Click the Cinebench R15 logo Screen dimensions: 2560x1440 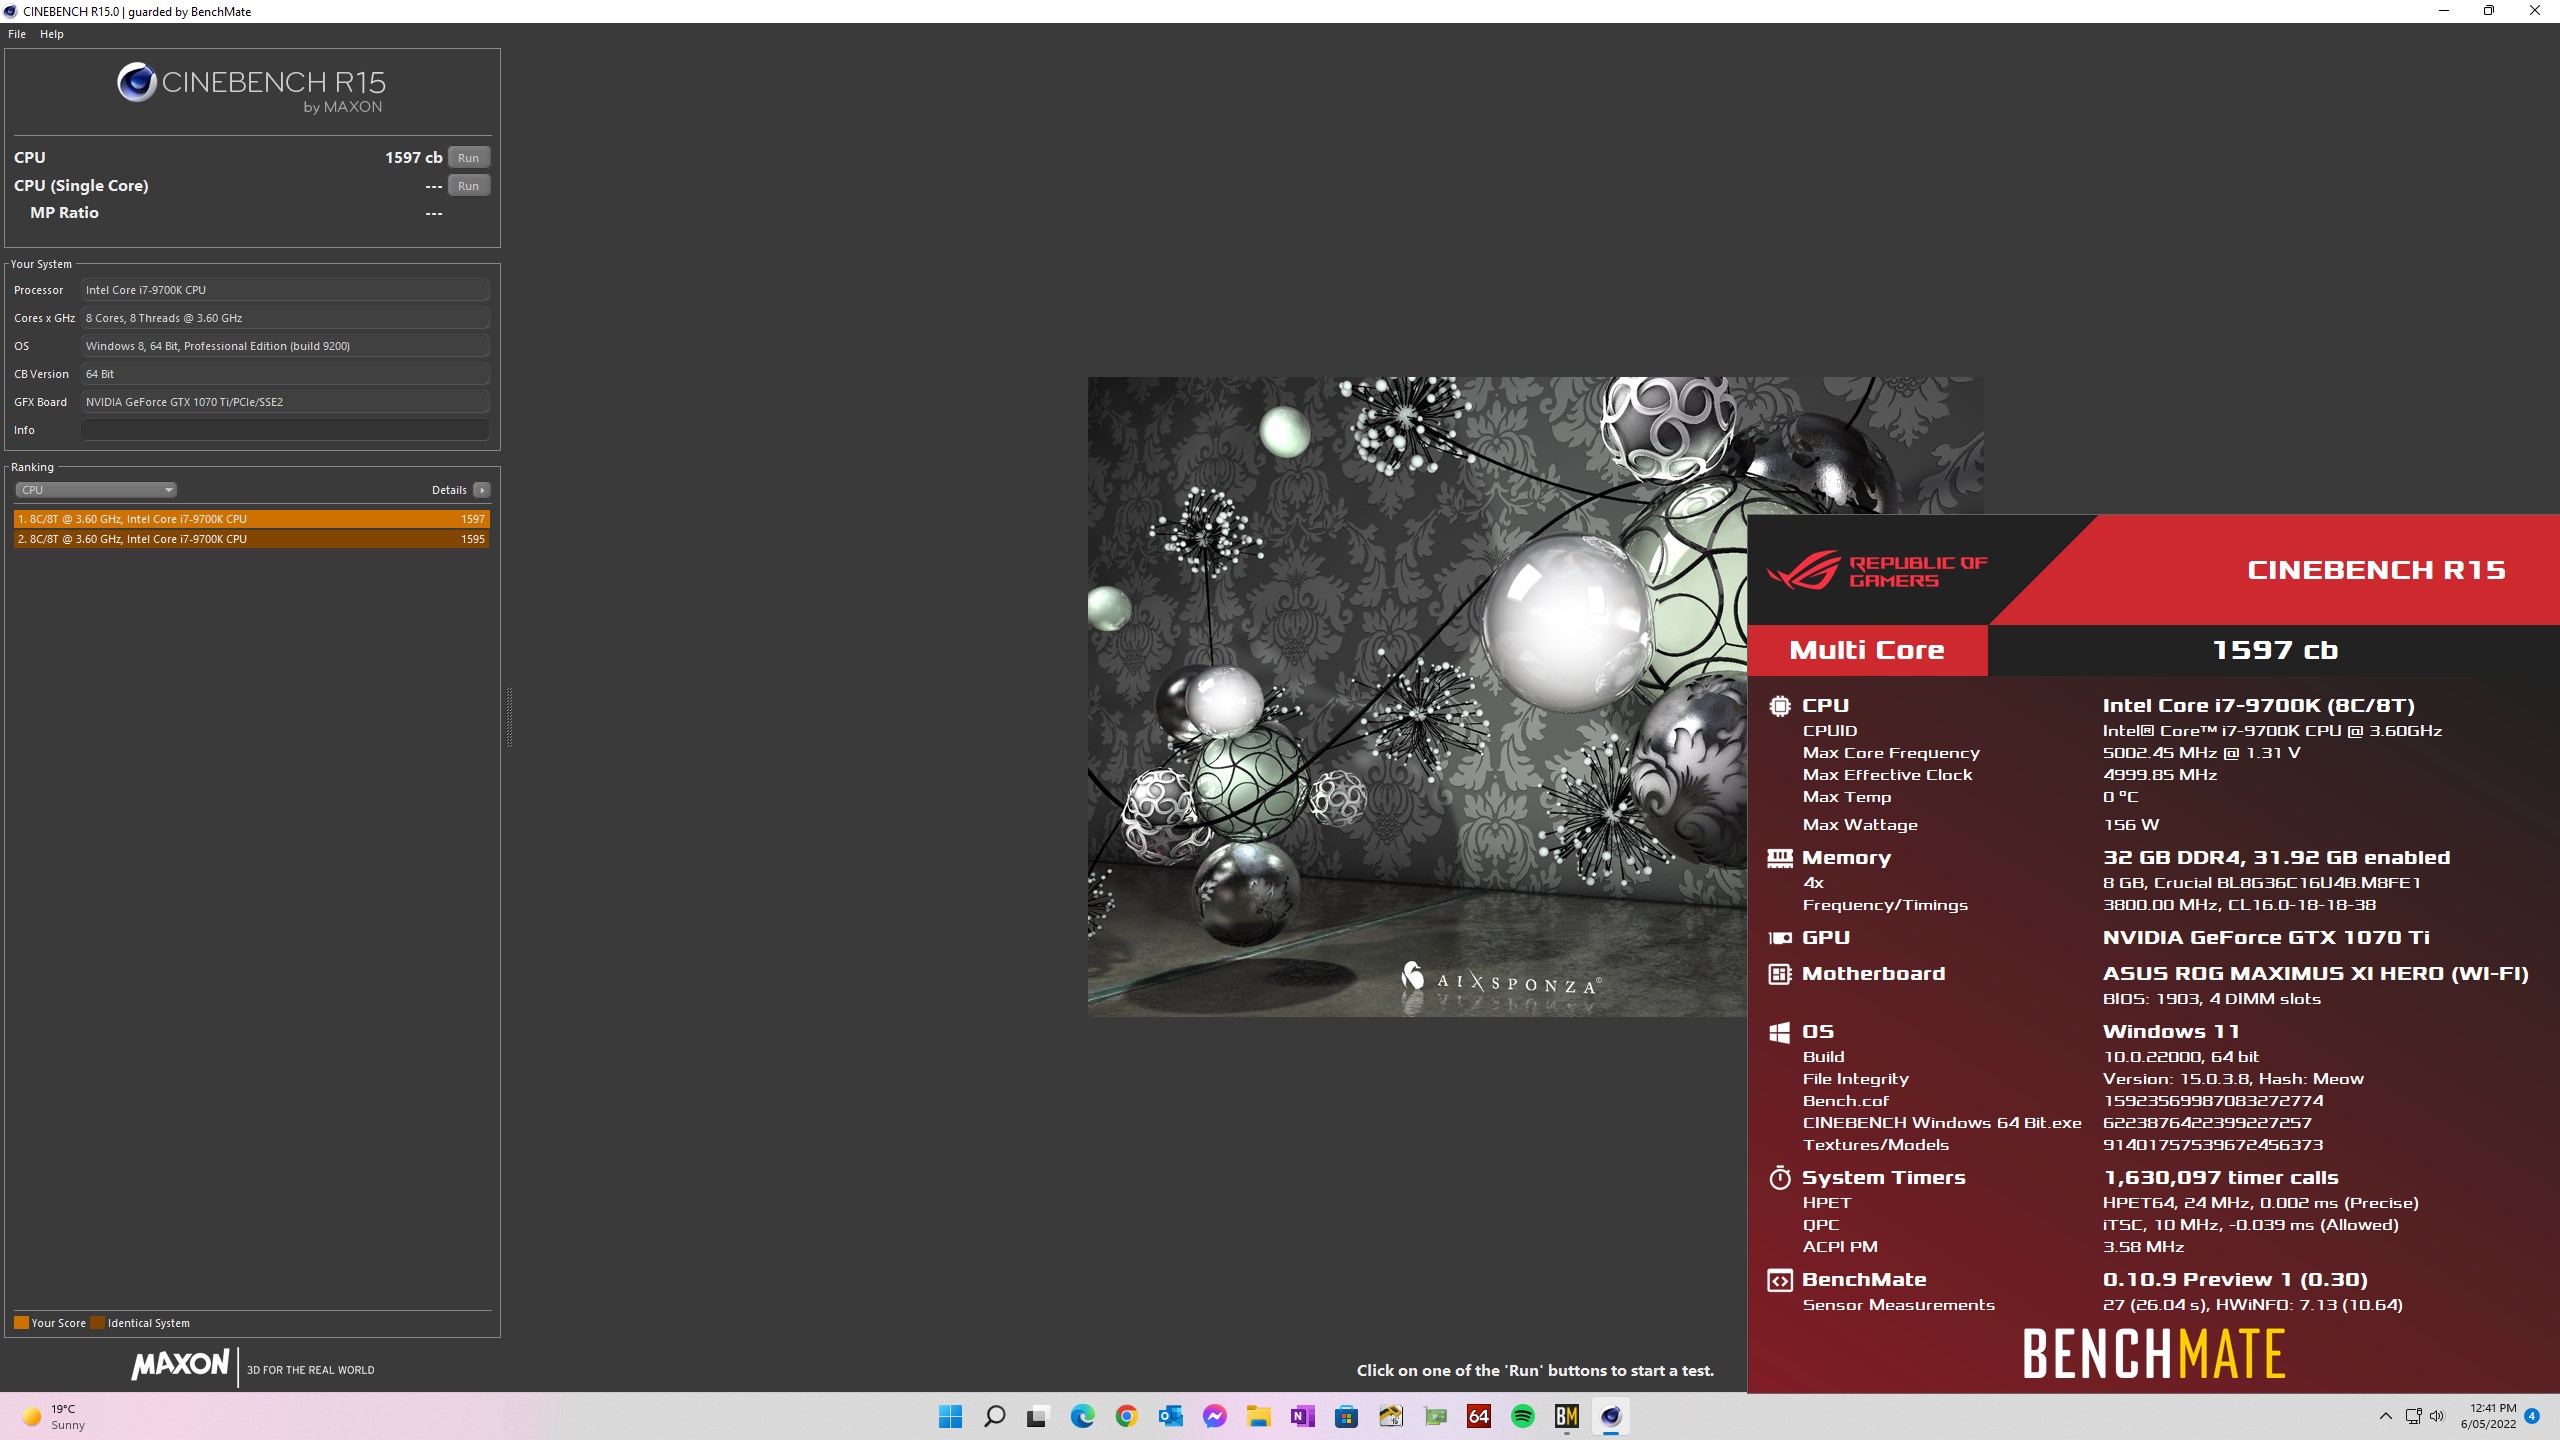click(251, 87)
